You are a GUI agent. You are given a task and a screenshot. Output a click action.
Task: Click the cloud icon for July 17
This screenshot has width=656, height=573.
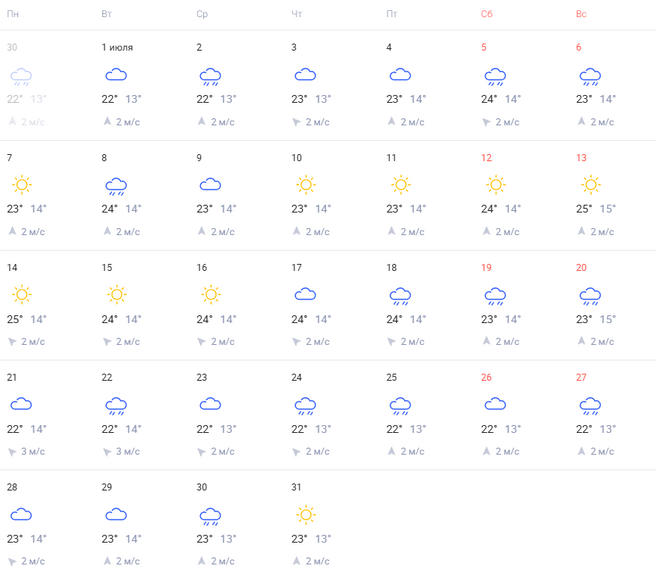[305, 295]
